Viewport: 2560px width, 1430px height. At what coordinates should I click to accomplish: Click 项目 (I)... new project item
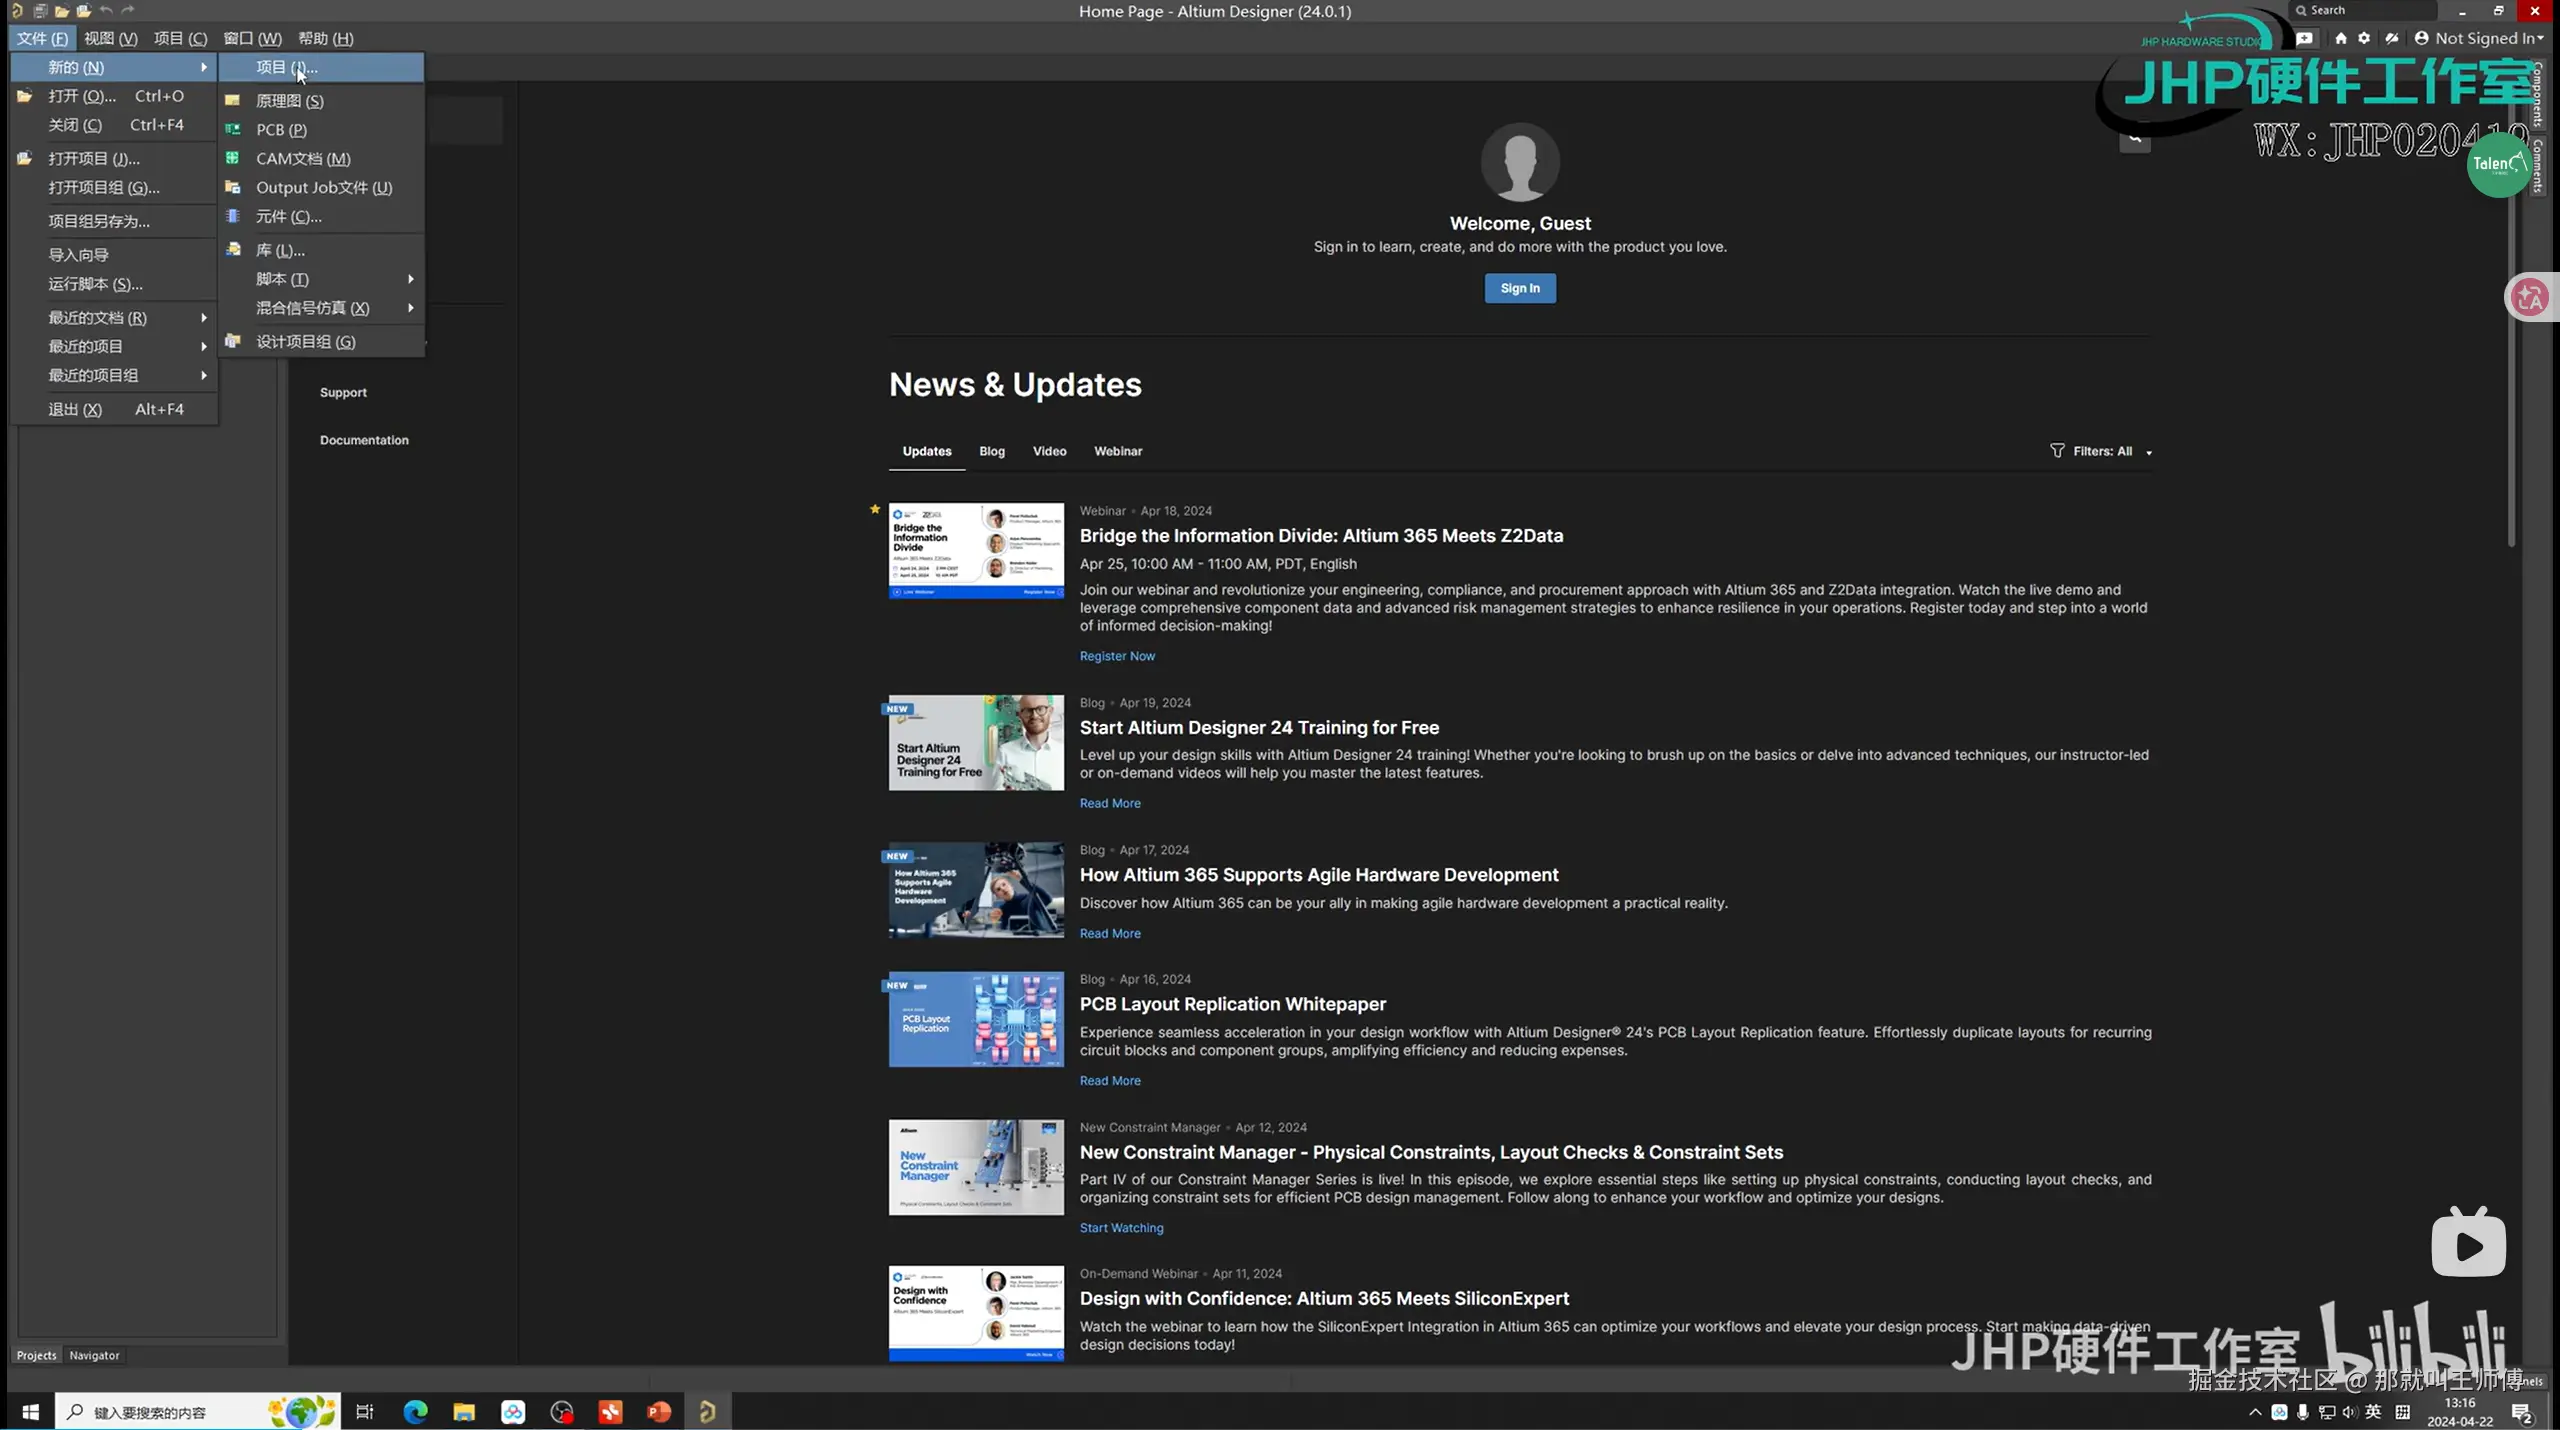point(321,67)
